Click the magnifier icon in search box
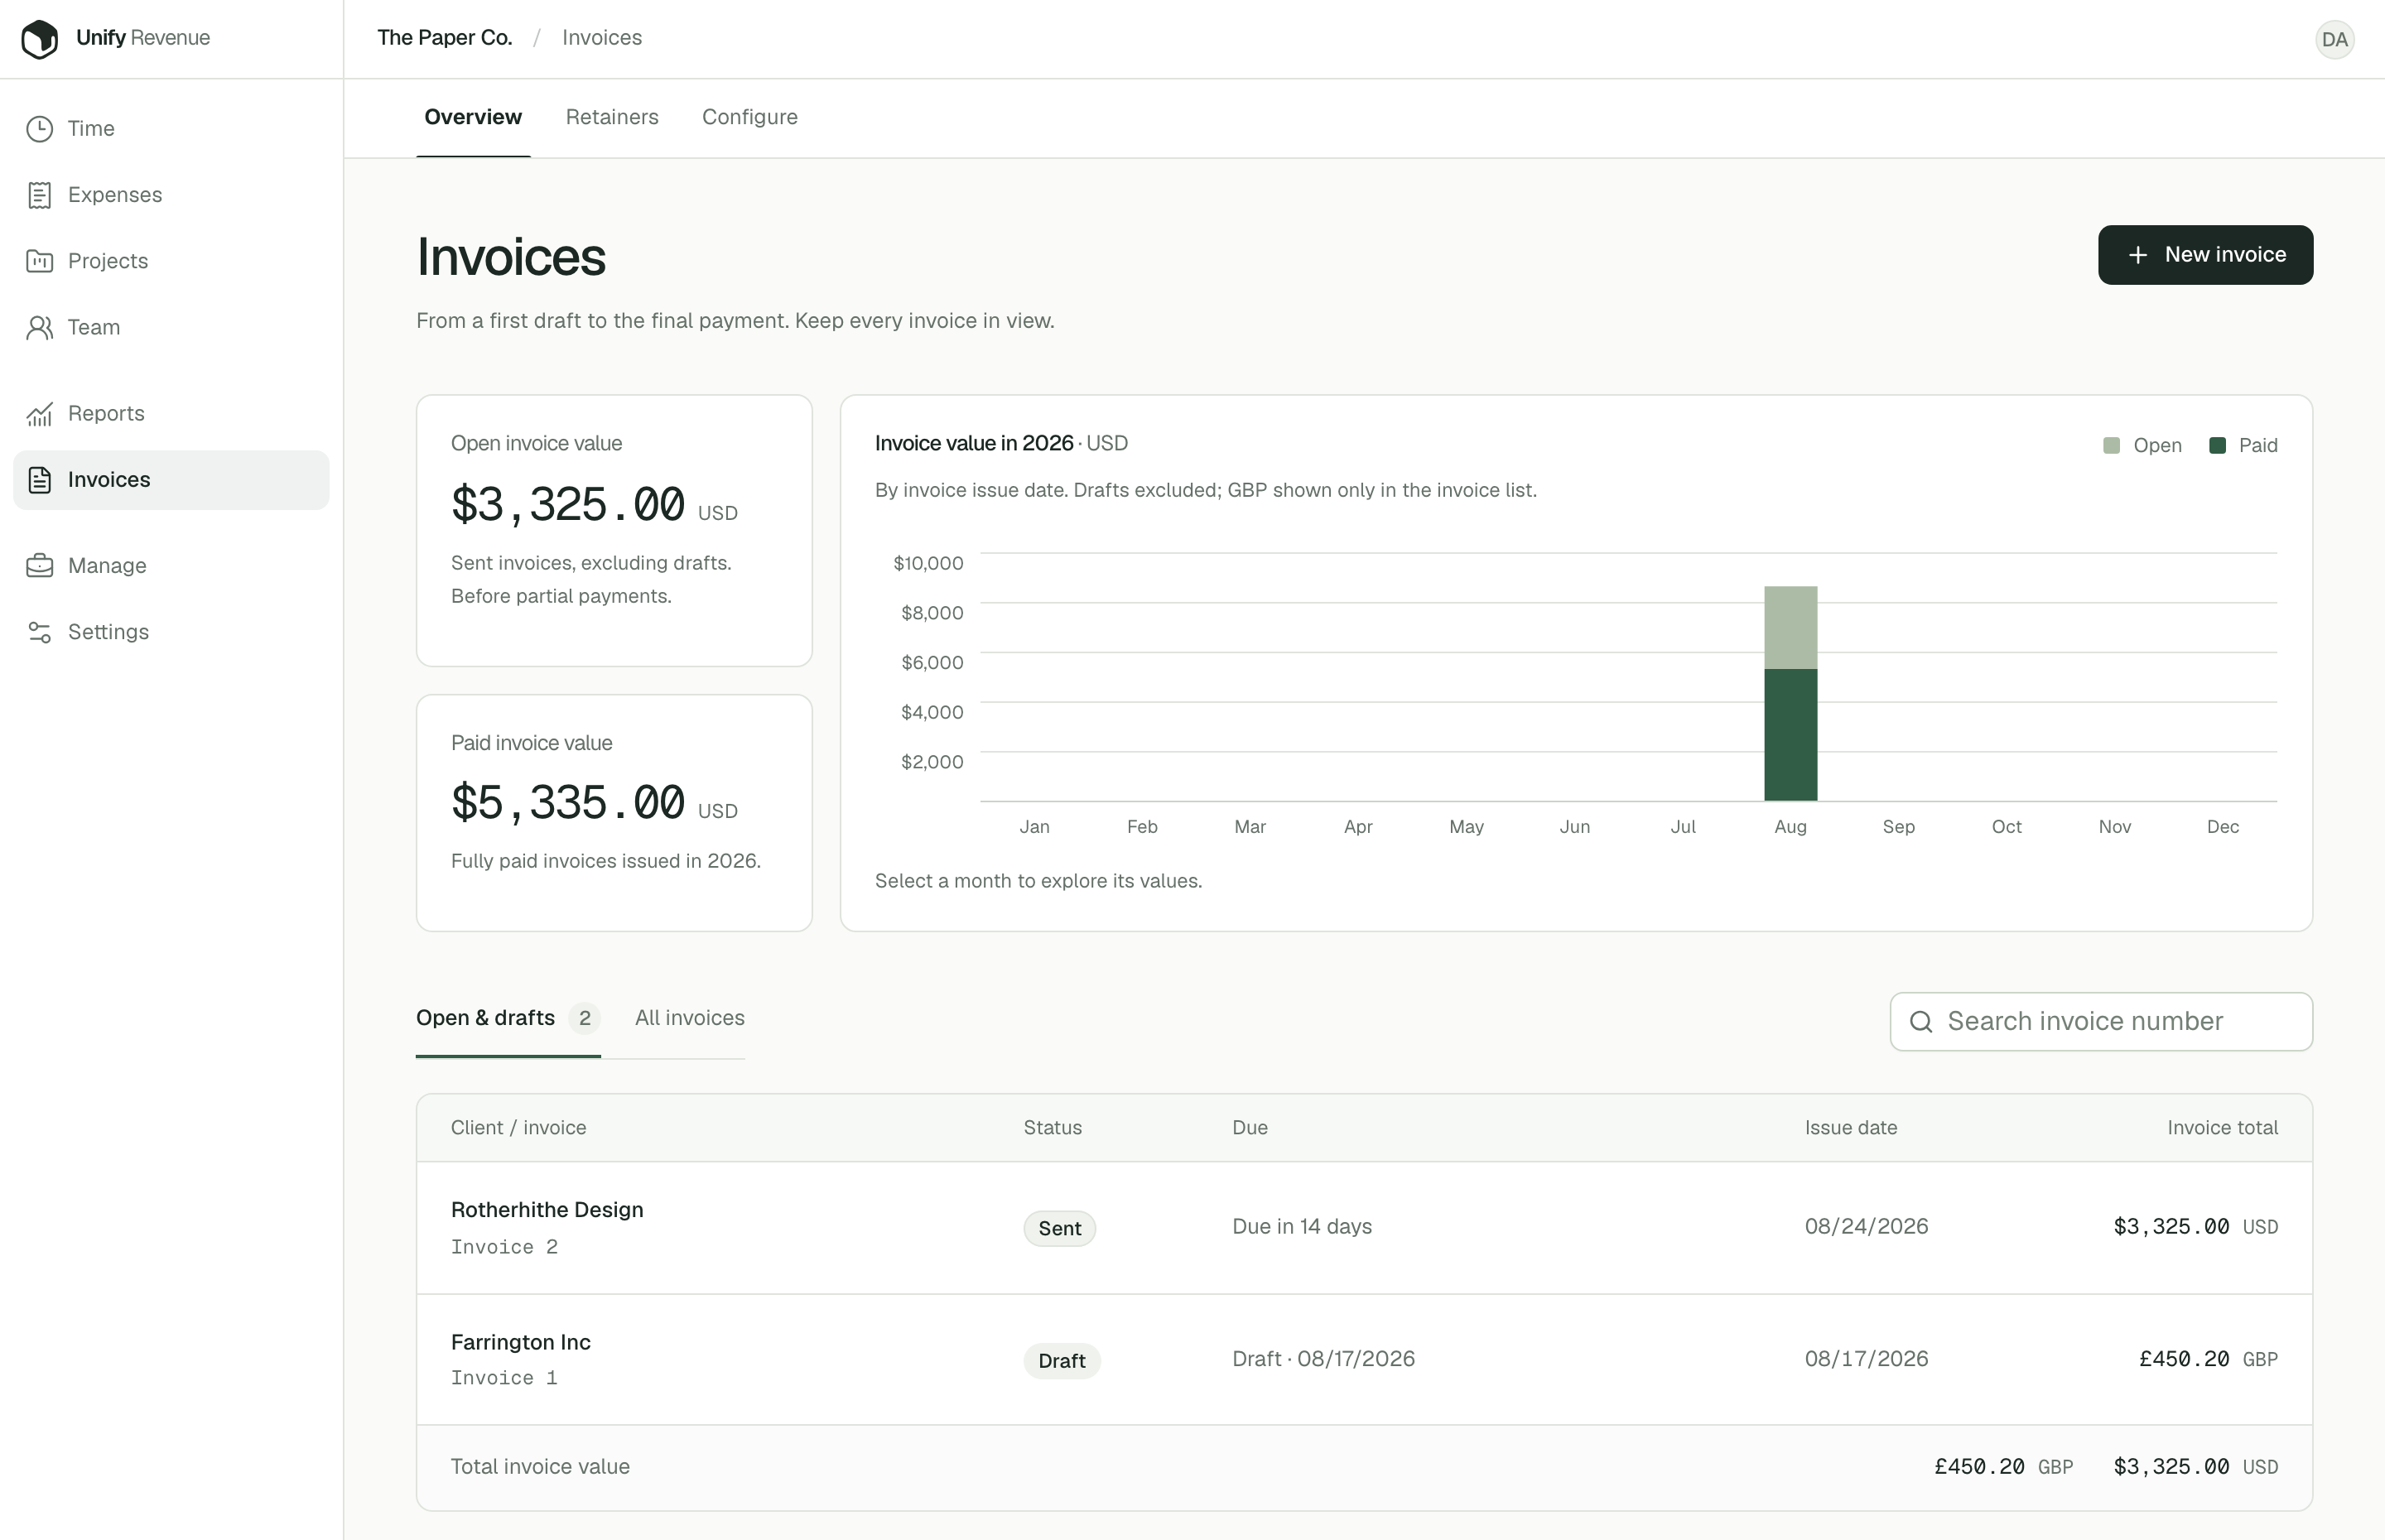Image resolution: width=2385 pixels, height=1540 pixels. pyautogui.click(x=1921, y=1022)
